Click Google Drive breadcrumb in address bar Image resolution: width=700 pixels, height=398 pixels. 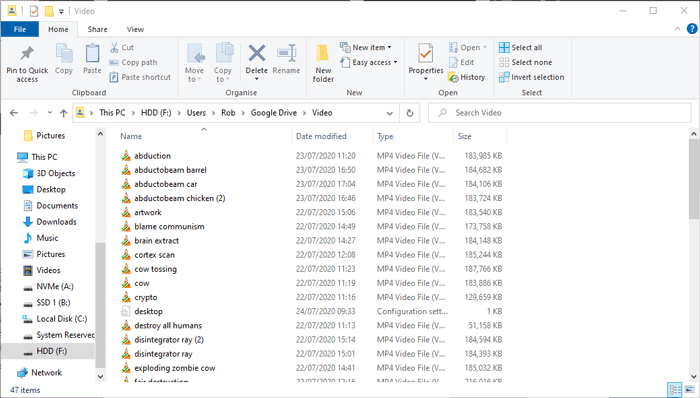click(x=274, y=113)
